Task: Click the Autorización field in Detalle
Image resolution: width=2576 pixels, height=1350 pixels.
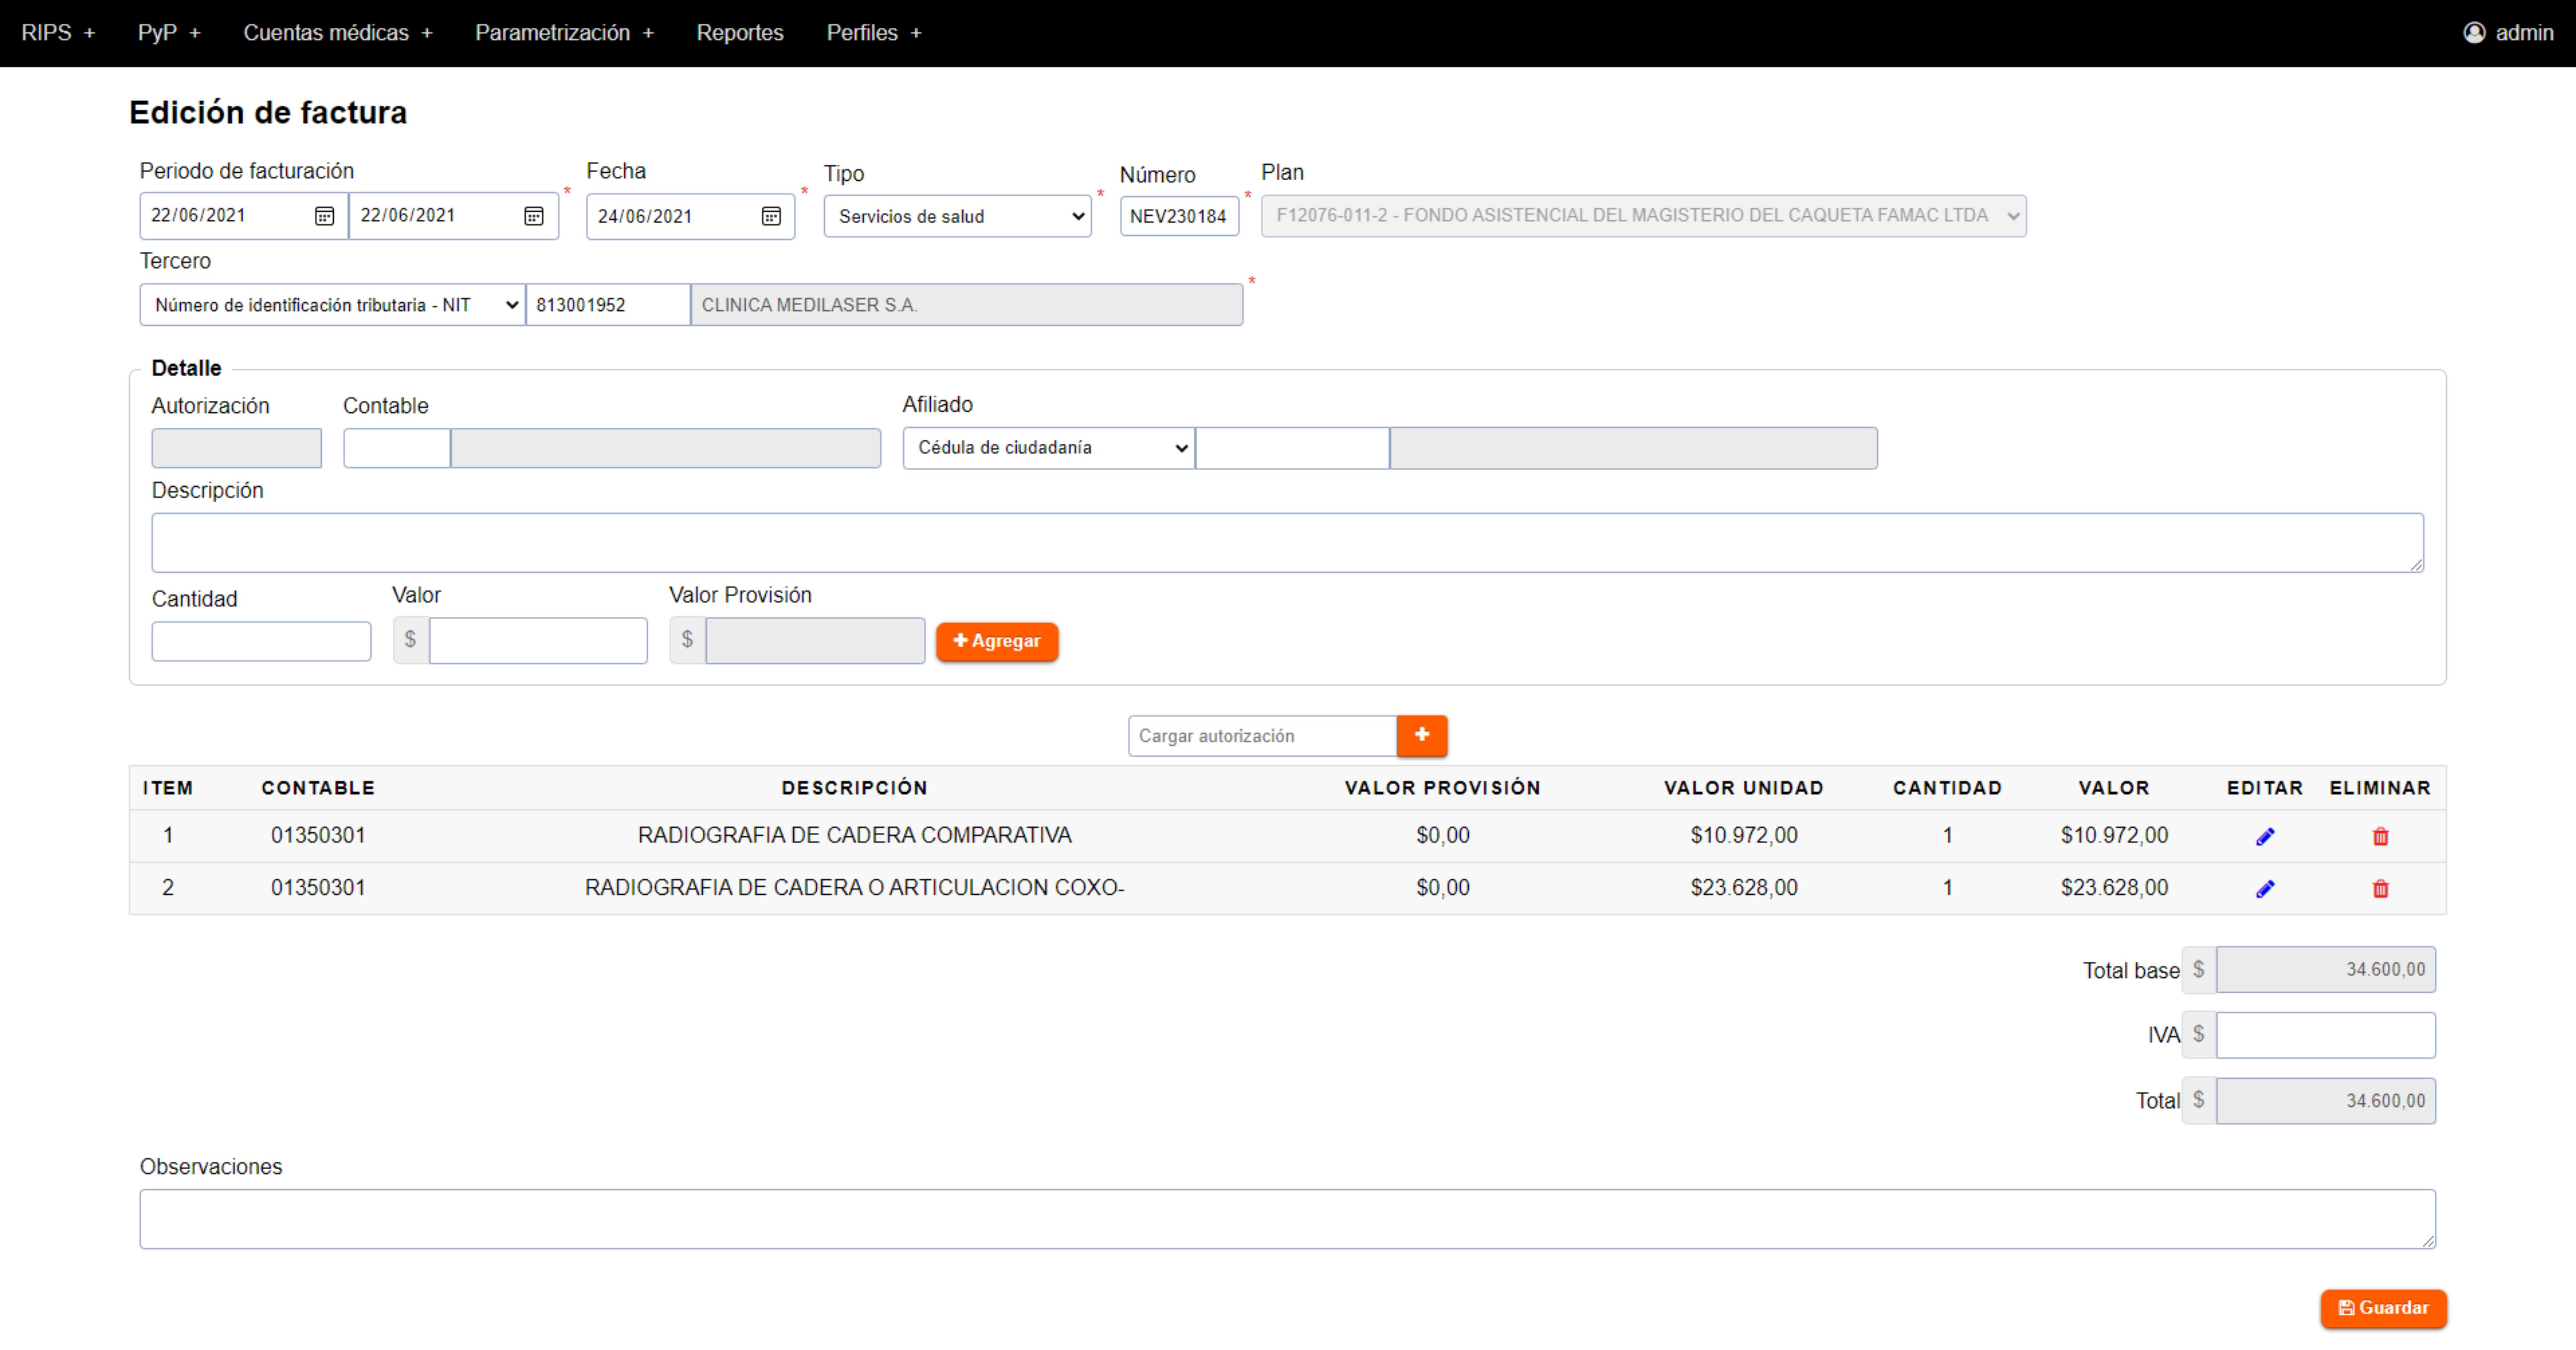Action: pyautogui.click(x=236, y=448)
